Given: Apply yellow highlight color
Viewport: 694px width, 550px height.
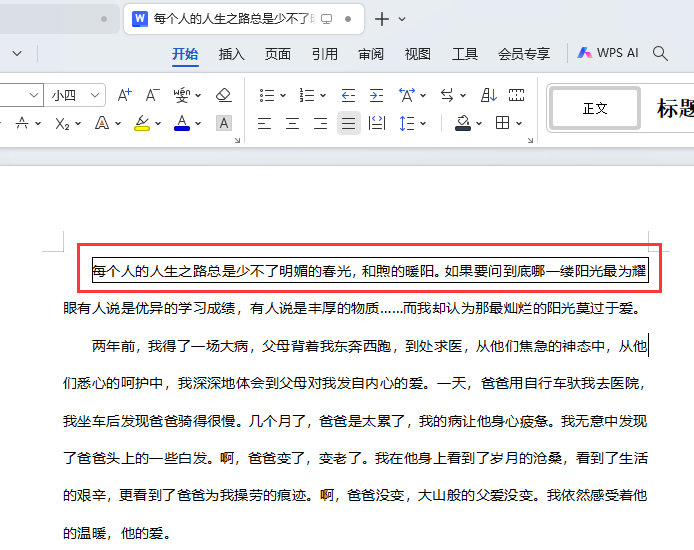Looking at the screenshot, I should coord(142,123).
